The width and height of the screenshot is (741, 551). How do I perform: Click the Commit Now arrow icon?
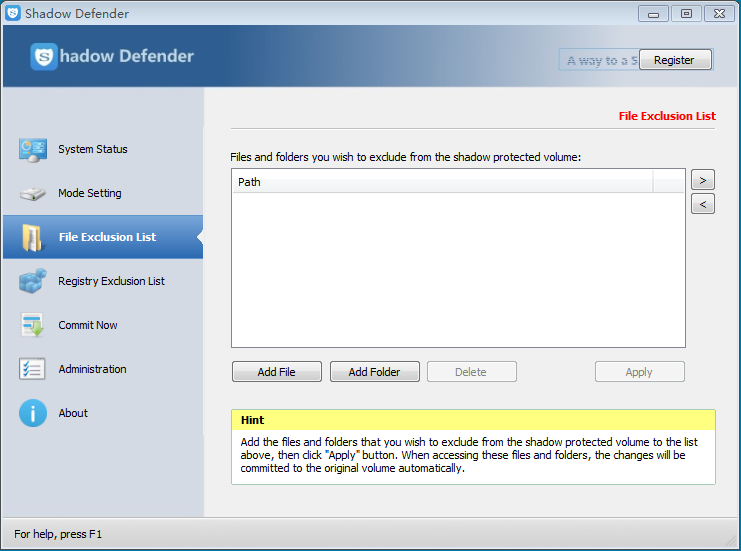(x=33, y=325)
